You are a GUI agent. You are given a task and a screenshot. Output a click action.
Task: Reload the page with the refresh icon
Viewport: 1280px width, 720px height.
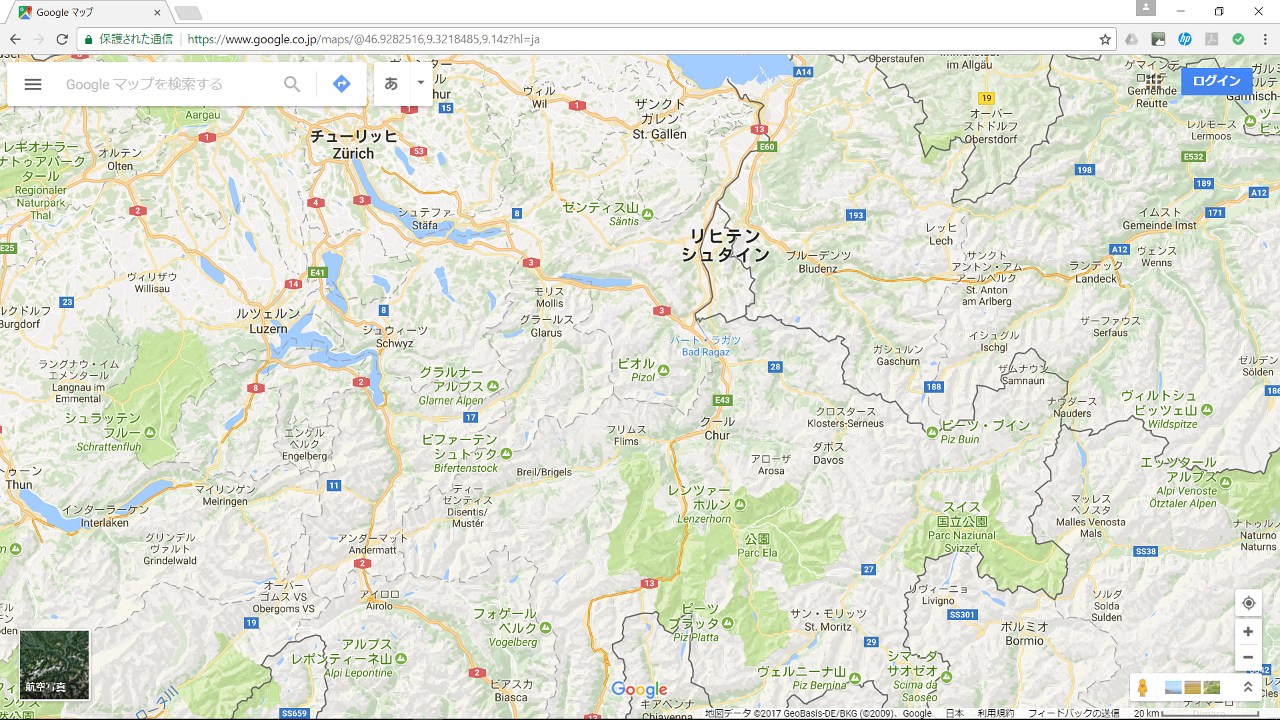(x=62, y=39)
